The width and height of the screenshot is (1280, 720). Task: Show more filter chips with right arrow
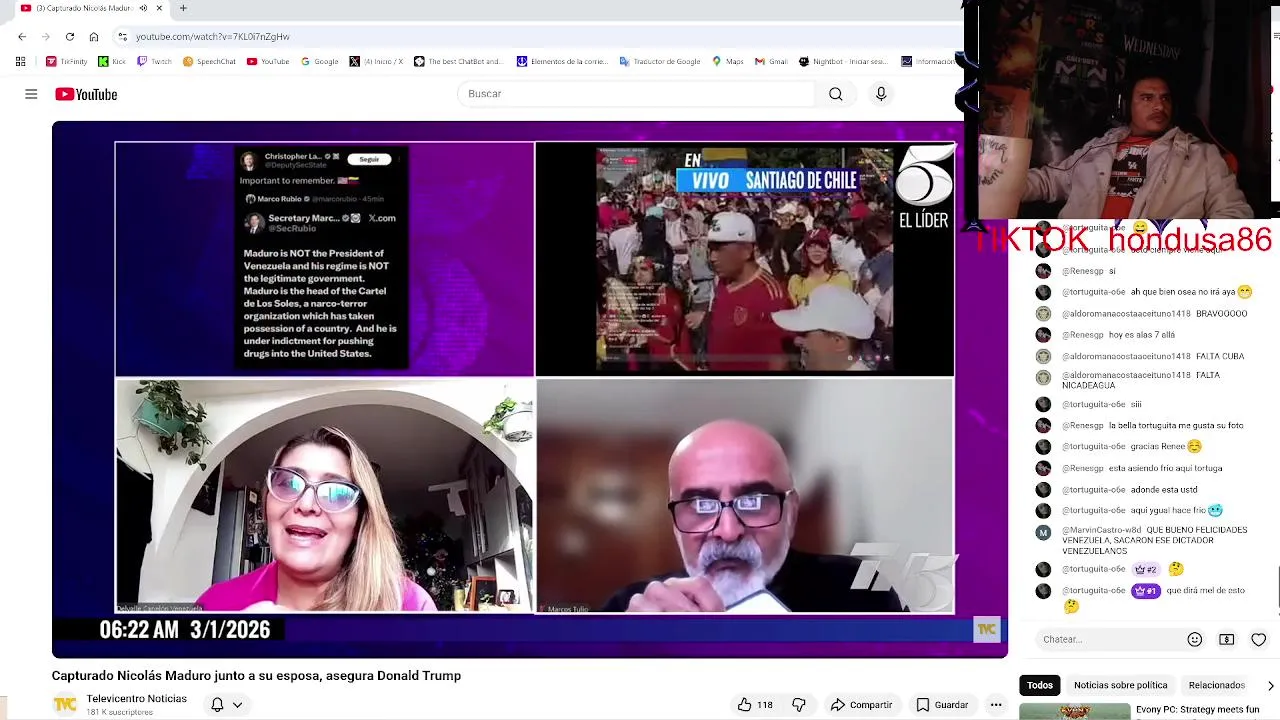pos(1270,685)
